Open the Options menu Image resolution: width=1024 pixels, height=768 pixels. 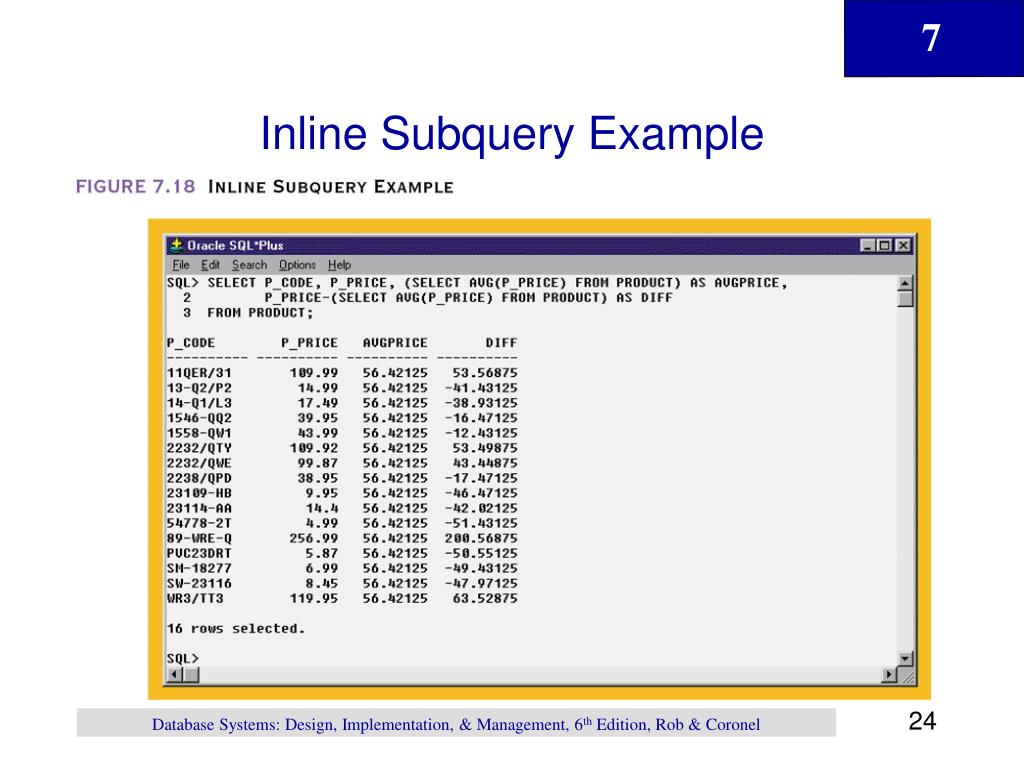pos(297,265)
